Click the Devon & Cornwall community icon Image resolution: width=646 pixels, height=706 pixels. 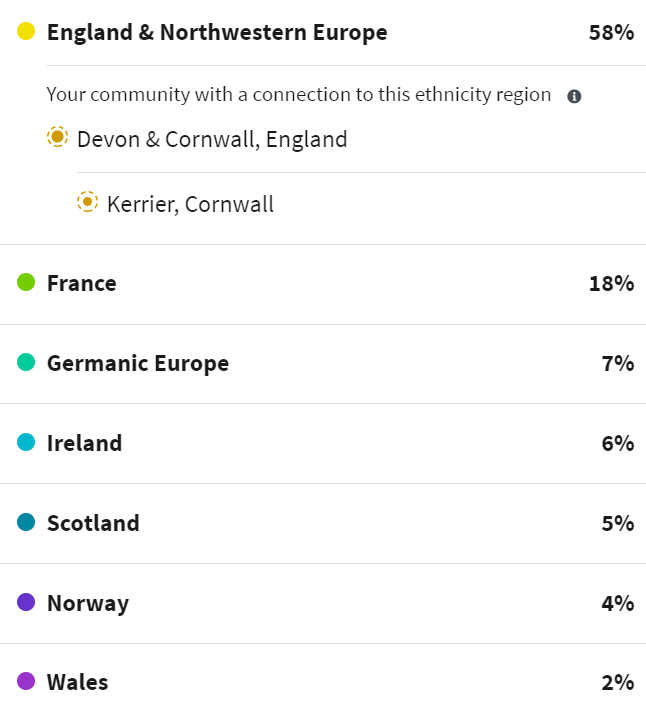pos(58,138)
